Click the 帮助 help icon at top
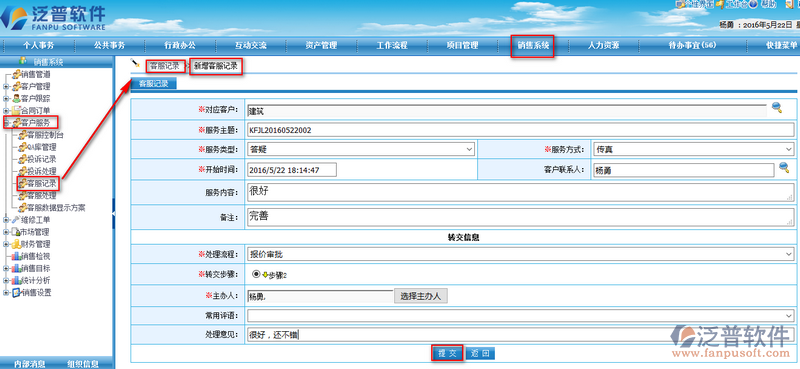Image resolution: width=800 pixels, height=369 pixels. 753,4
